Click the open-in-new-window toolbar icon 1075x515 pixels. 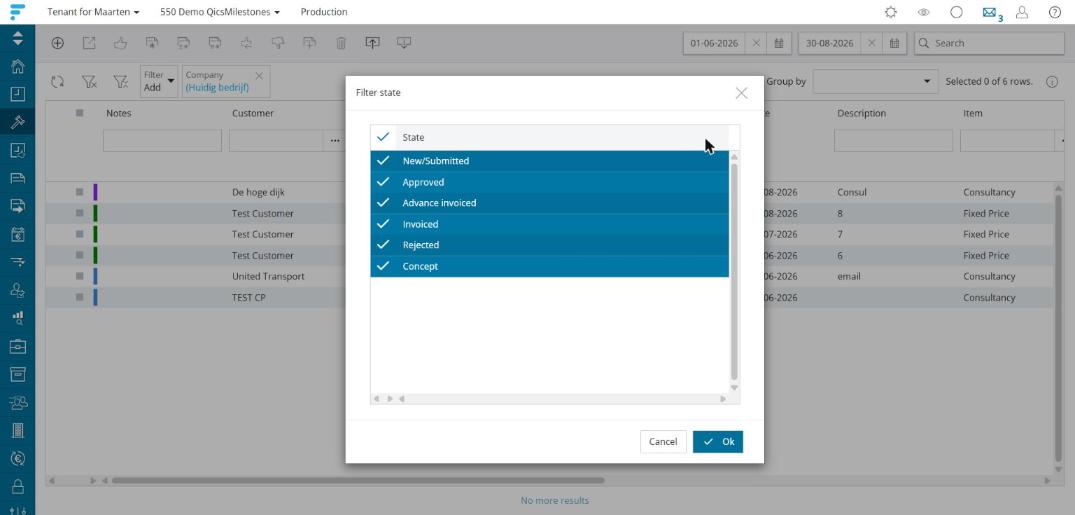point(89,43)
